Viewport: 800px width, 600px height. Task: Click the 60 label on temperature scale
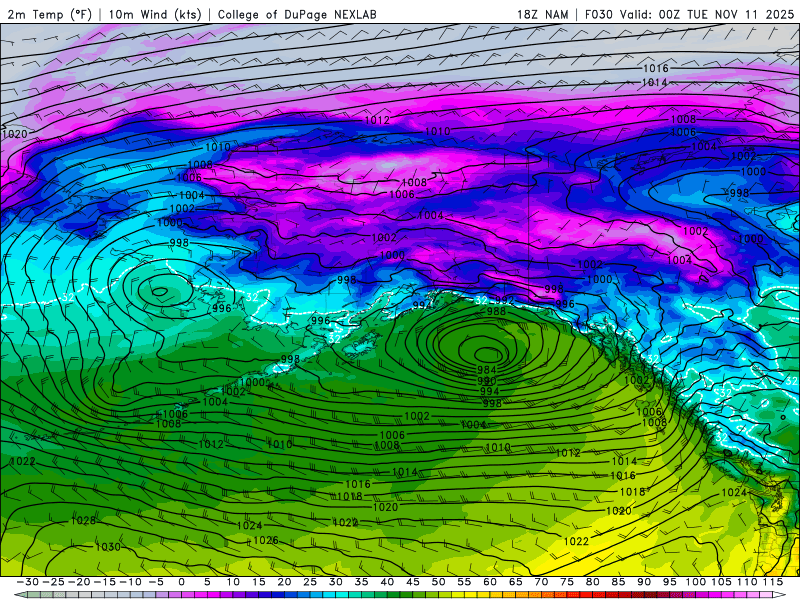click(x=490, y=582)
